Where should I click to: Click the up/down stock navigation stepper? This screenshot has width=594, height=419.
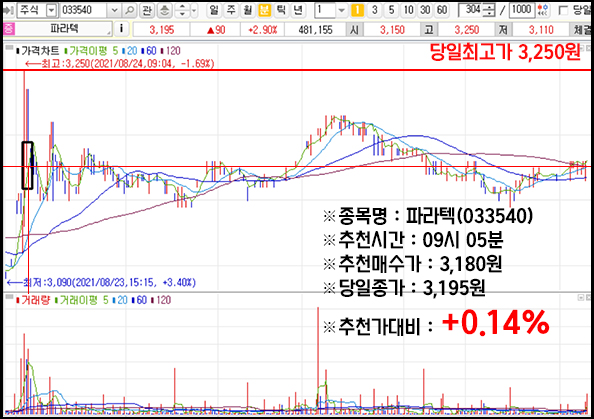(182, 10)
